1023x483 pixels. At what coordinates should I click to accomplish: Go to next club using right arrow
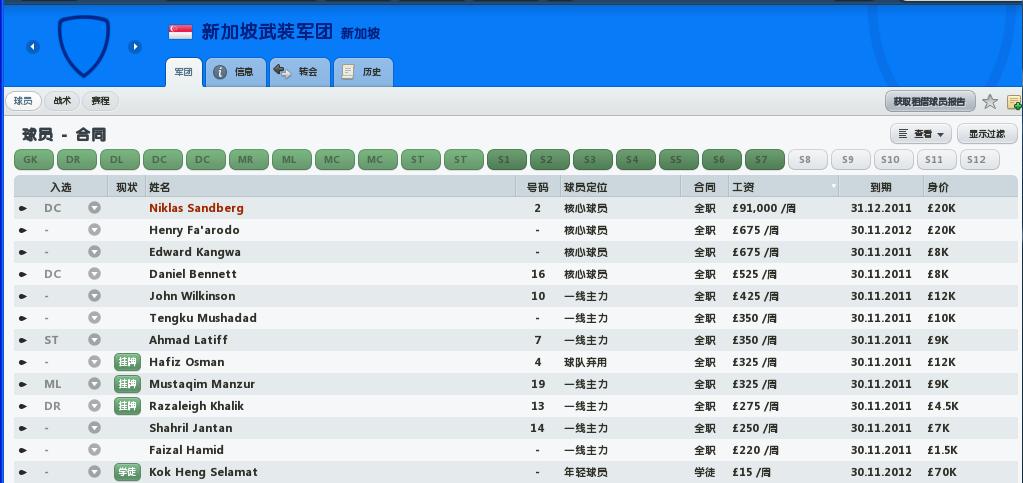[135, 47]
